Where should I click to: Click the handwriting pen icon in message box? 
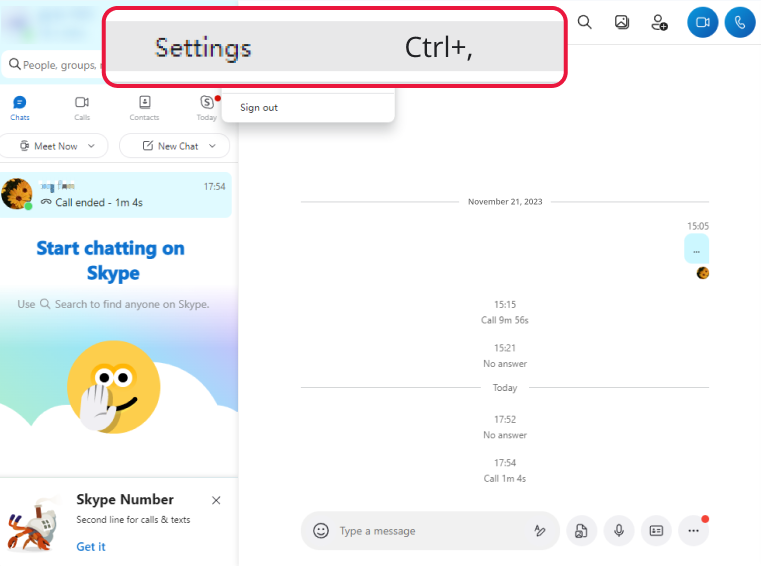pyautogui.click(x=540, y=531)
